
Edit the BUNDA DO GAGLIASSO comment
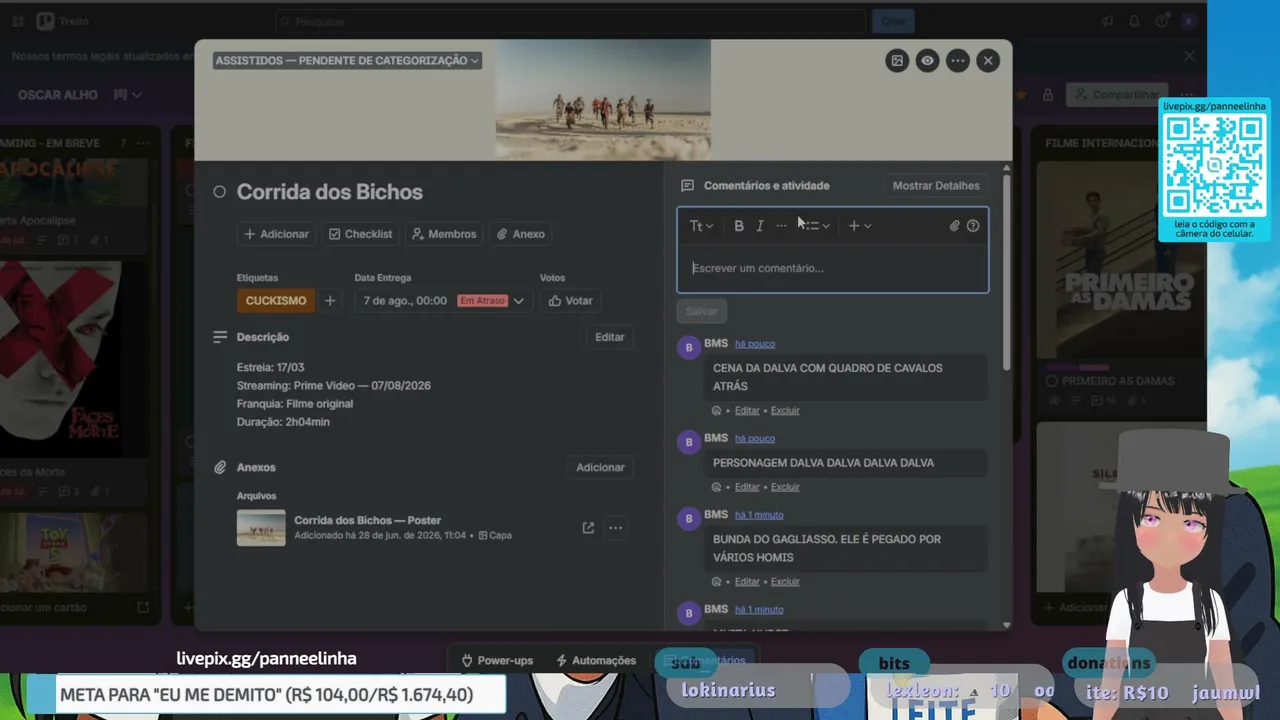747,582
